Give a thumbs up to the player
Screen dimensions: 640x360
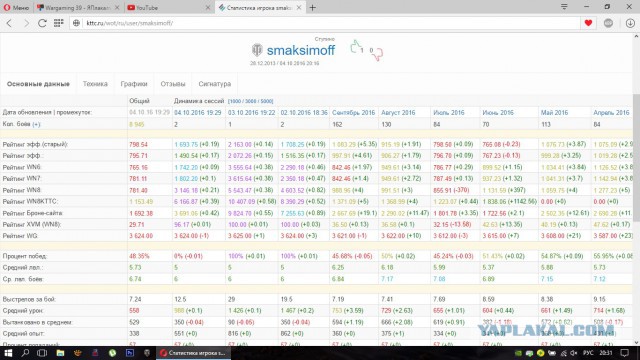pos(355,46)
